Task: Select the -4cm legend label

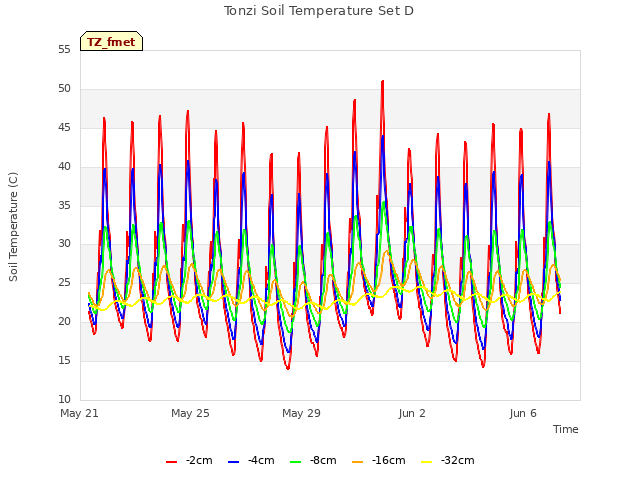Action: click(261, 460)
